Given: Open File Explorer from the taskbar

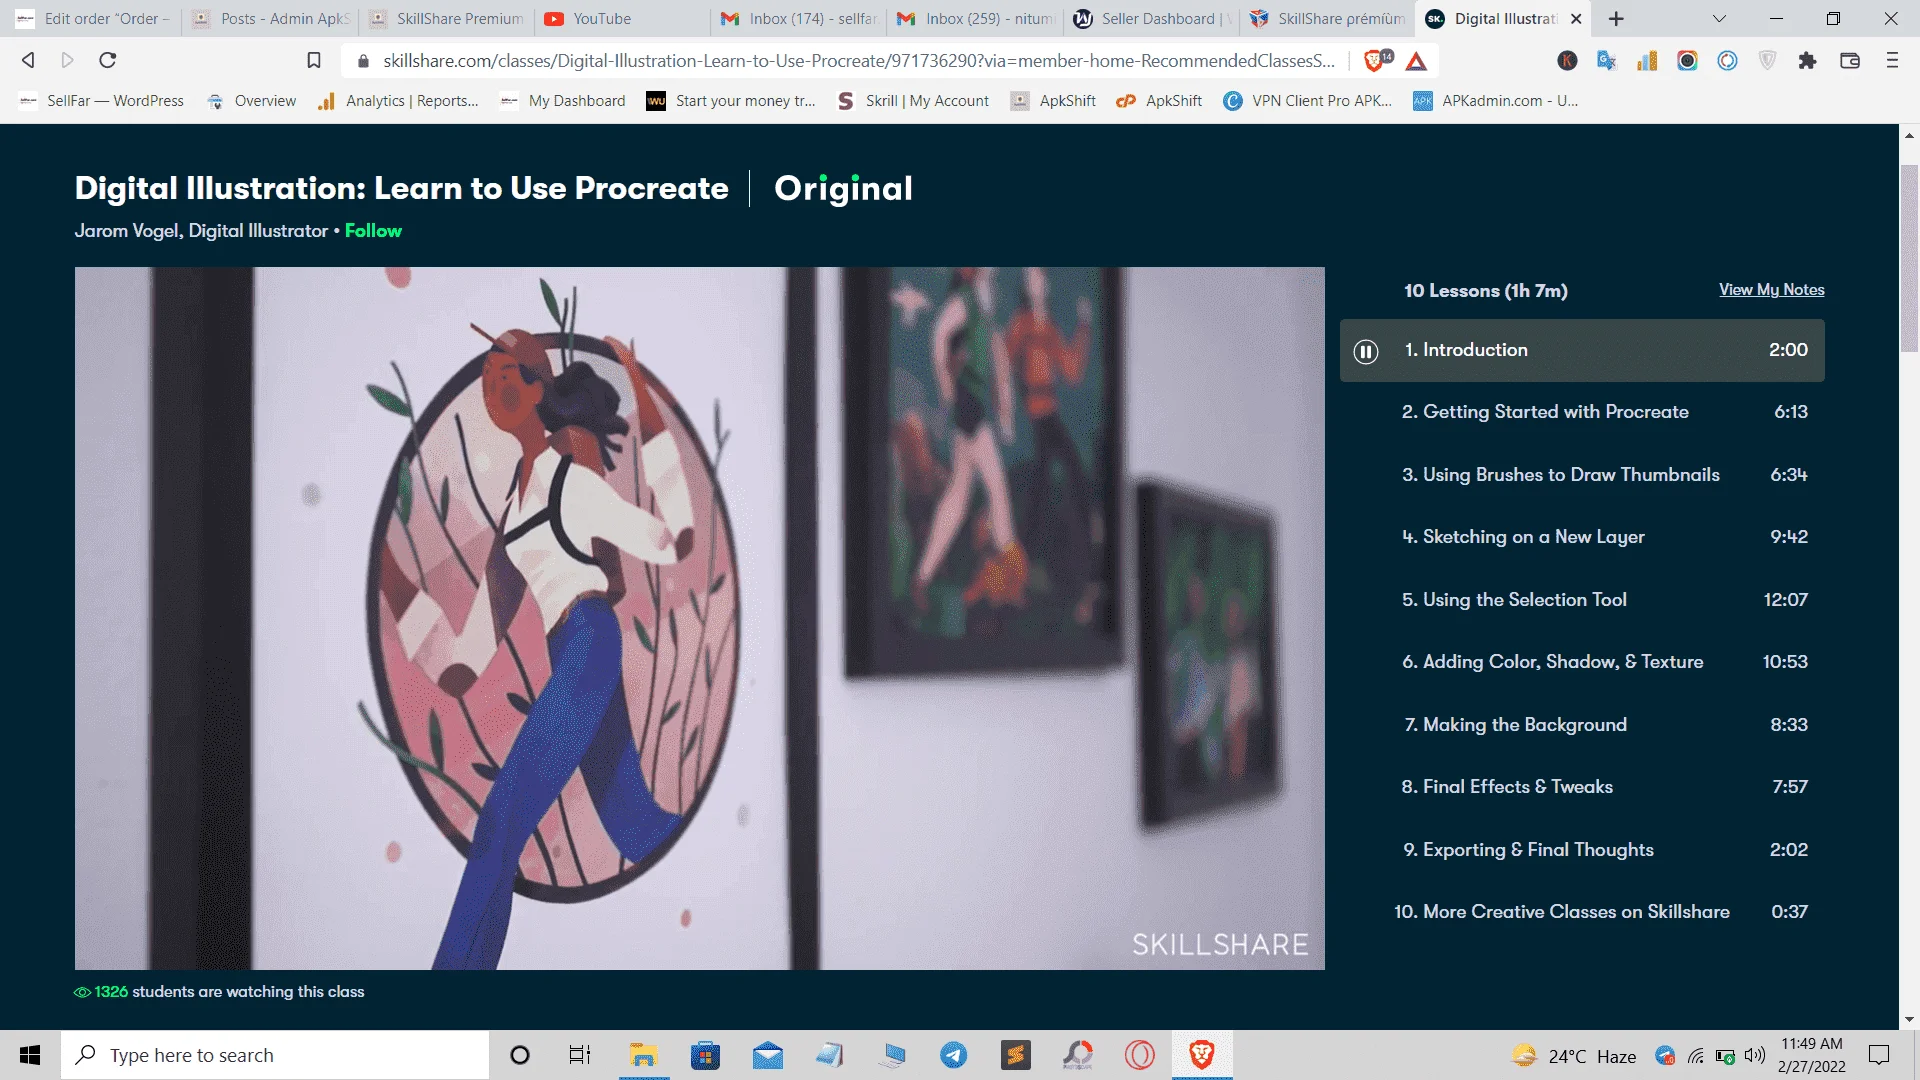Looking at the screenshot, I should 643,1055.
